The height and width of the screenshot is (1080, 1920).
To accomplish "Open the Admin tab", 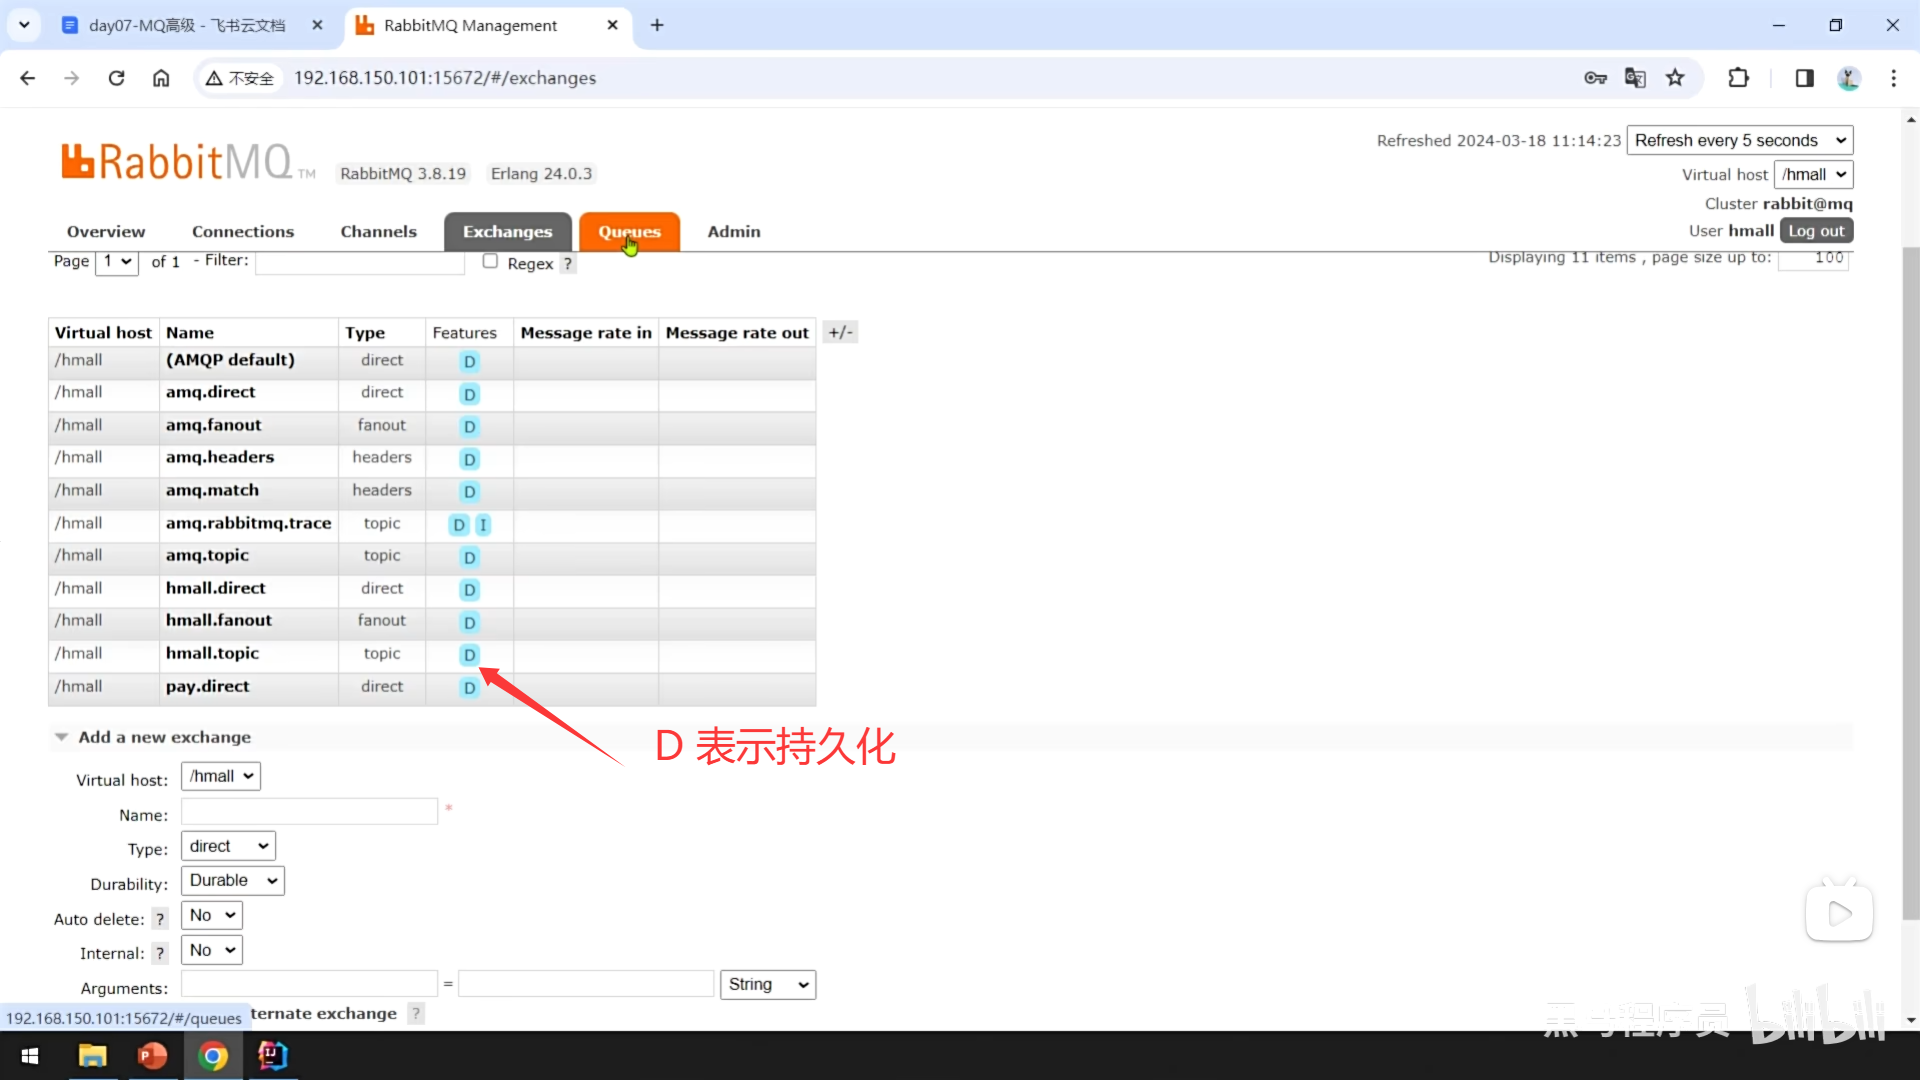I will 733,232.
